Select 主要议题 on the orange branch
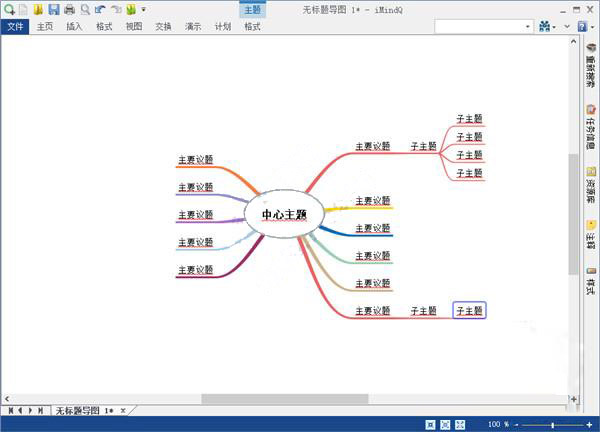600x432 pixels. tap(196, 160)
